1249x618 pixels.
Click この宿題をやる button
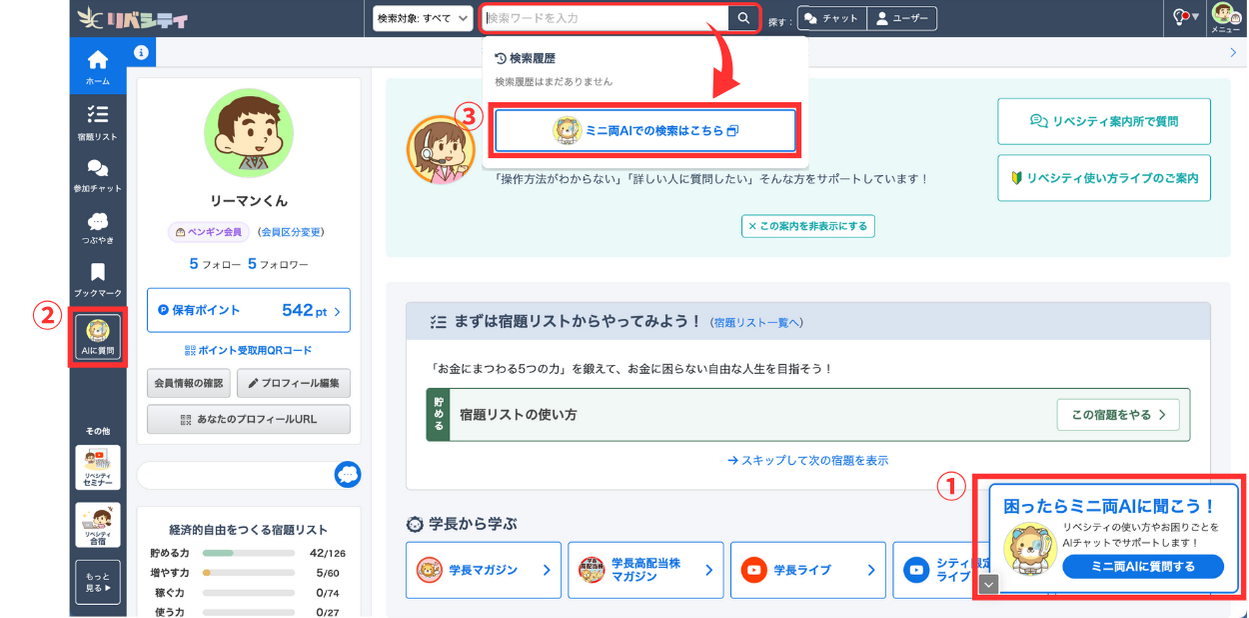tap(1117, 415)
